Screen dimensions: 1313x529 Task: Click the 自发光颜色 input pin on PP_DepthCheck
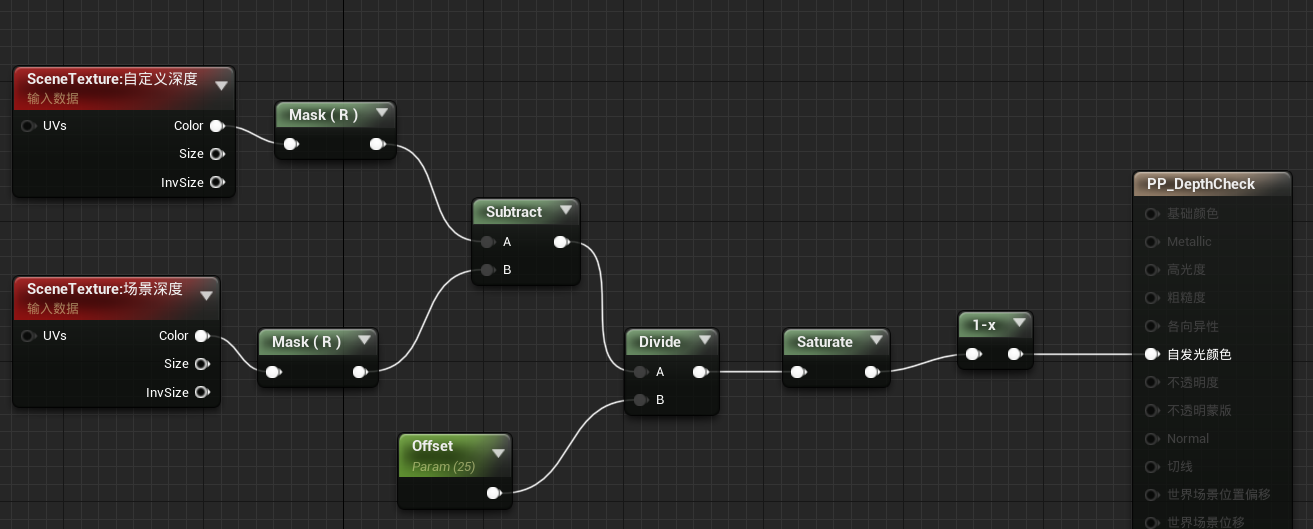click(x=1152, y=354)
